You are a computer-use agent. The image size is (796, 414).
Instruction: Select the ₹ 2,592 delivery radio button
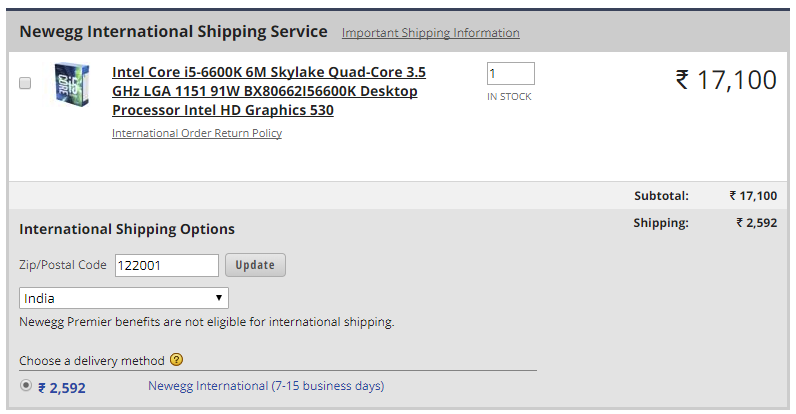tap(26, 386)
